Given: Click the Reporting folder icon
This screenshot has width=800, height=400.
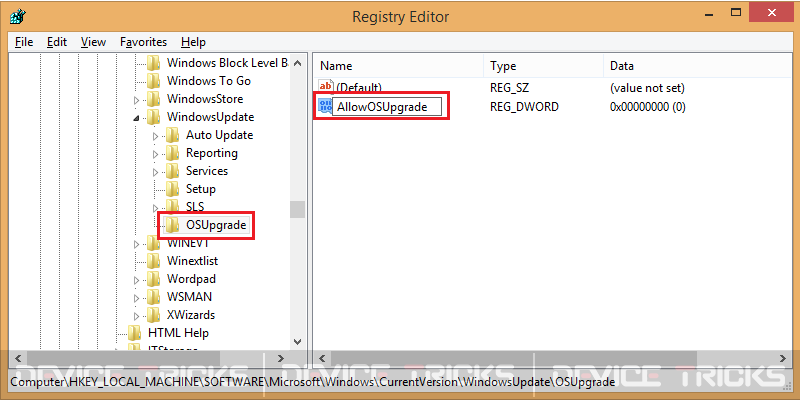Looking at the screenshot, I should click(172, 153).
